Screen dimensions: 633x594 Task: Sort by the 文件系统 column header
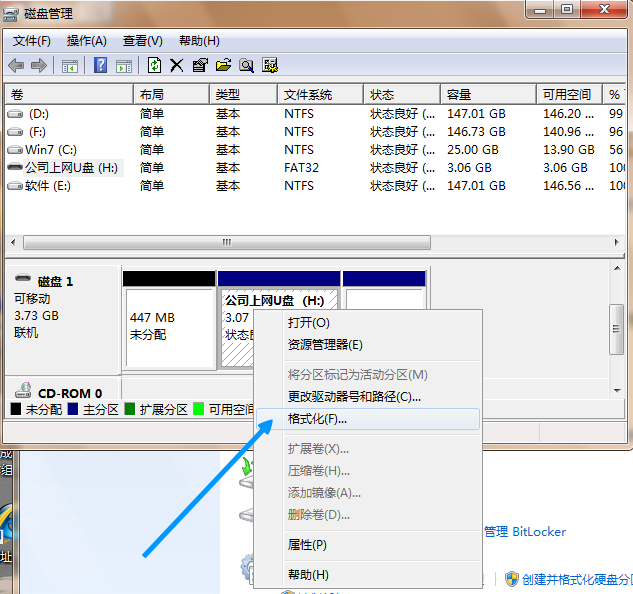tap(321, 95)
